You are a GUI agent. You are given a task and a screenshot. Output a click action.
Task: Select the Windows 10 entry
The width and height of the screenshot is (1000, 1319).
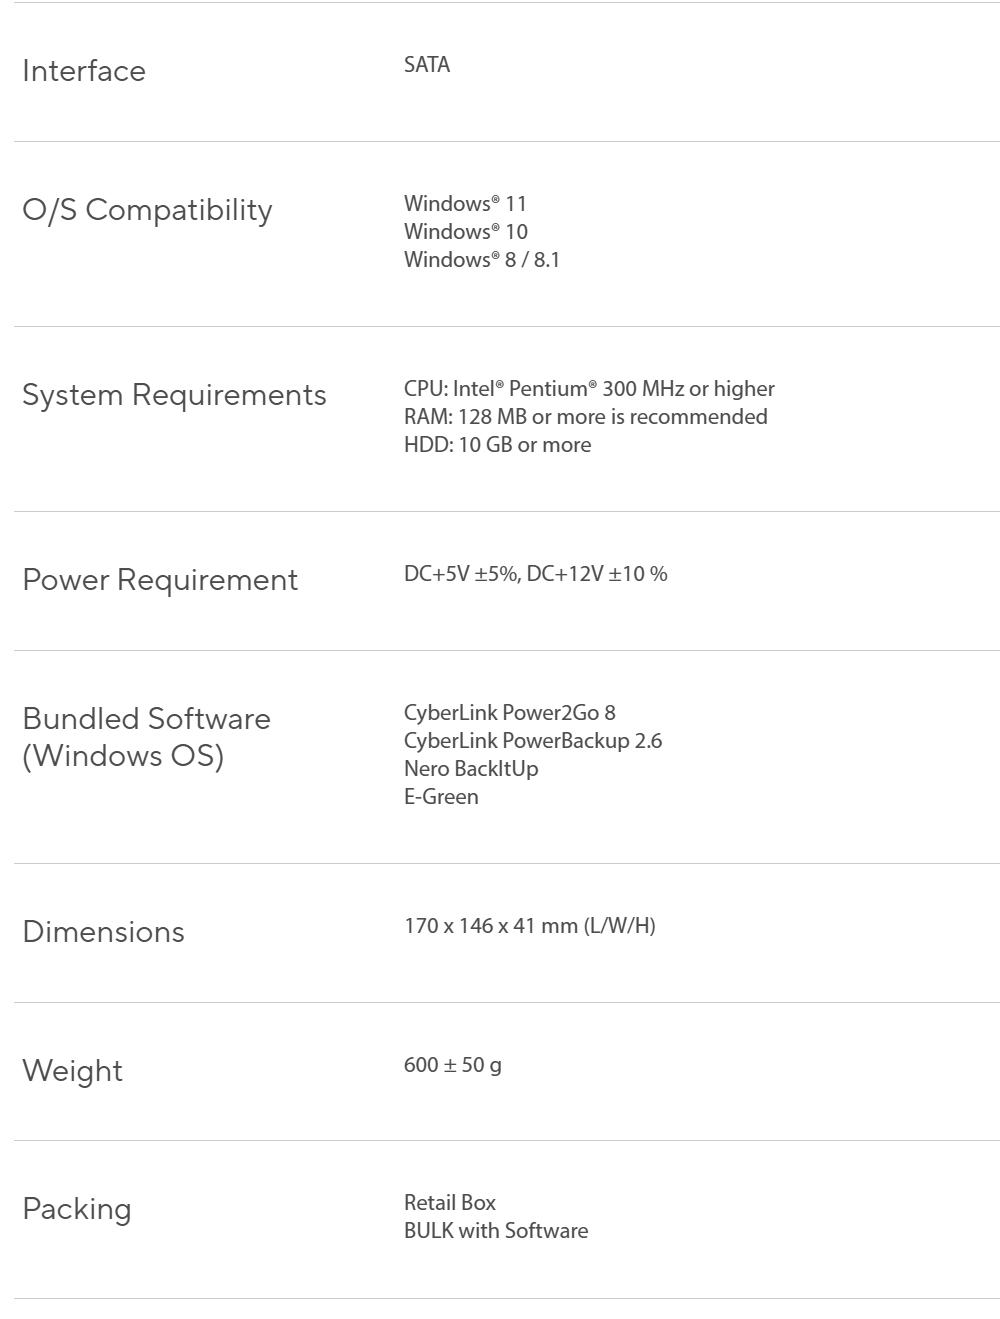pyautogui.click(x=466, y=231)
